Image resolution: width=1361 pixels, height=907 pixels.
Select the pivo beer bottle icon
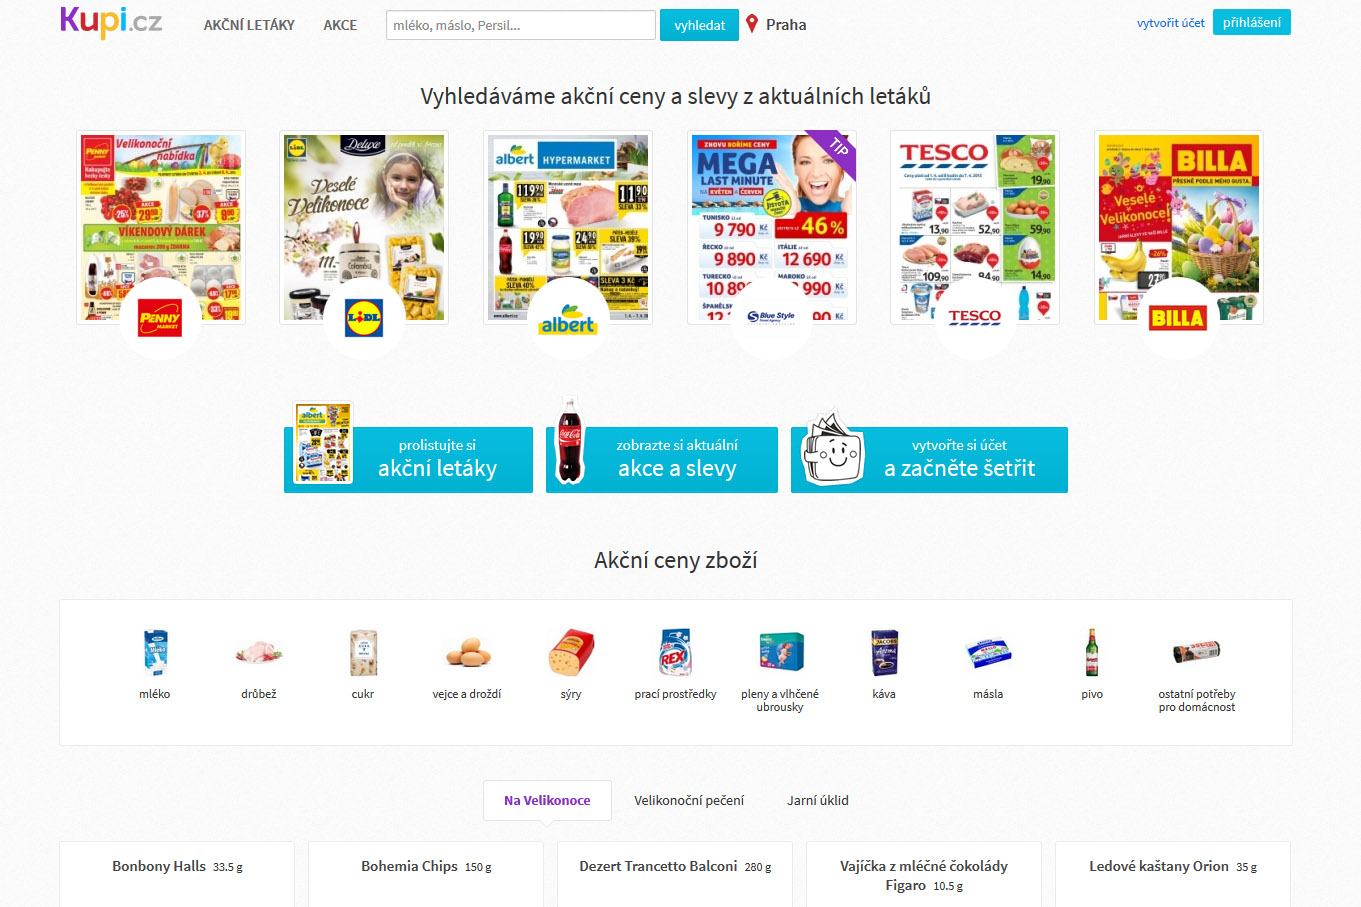click(1092, 653)
